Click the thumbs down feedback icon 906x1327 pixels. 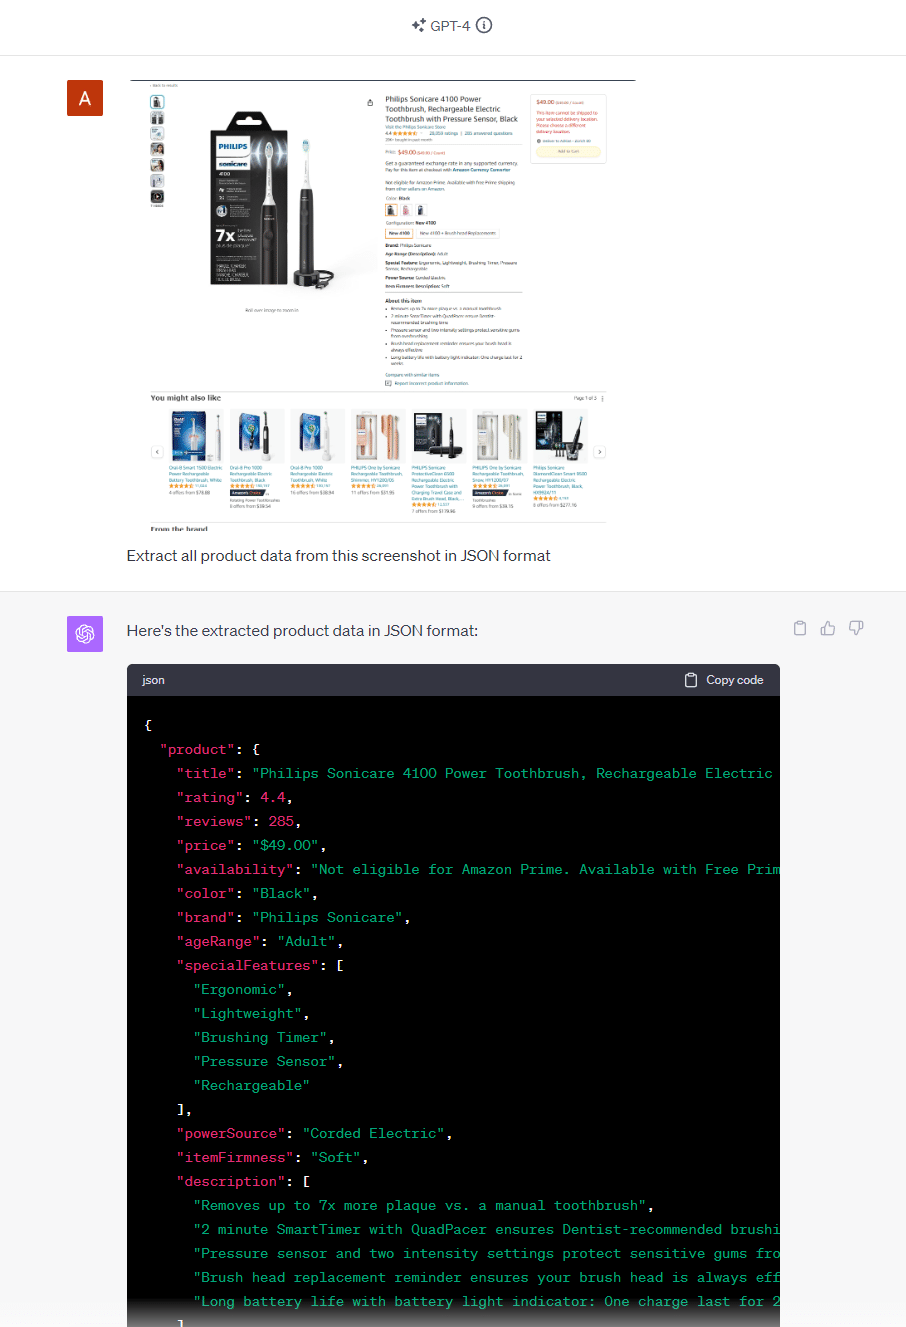coord(856,628)
